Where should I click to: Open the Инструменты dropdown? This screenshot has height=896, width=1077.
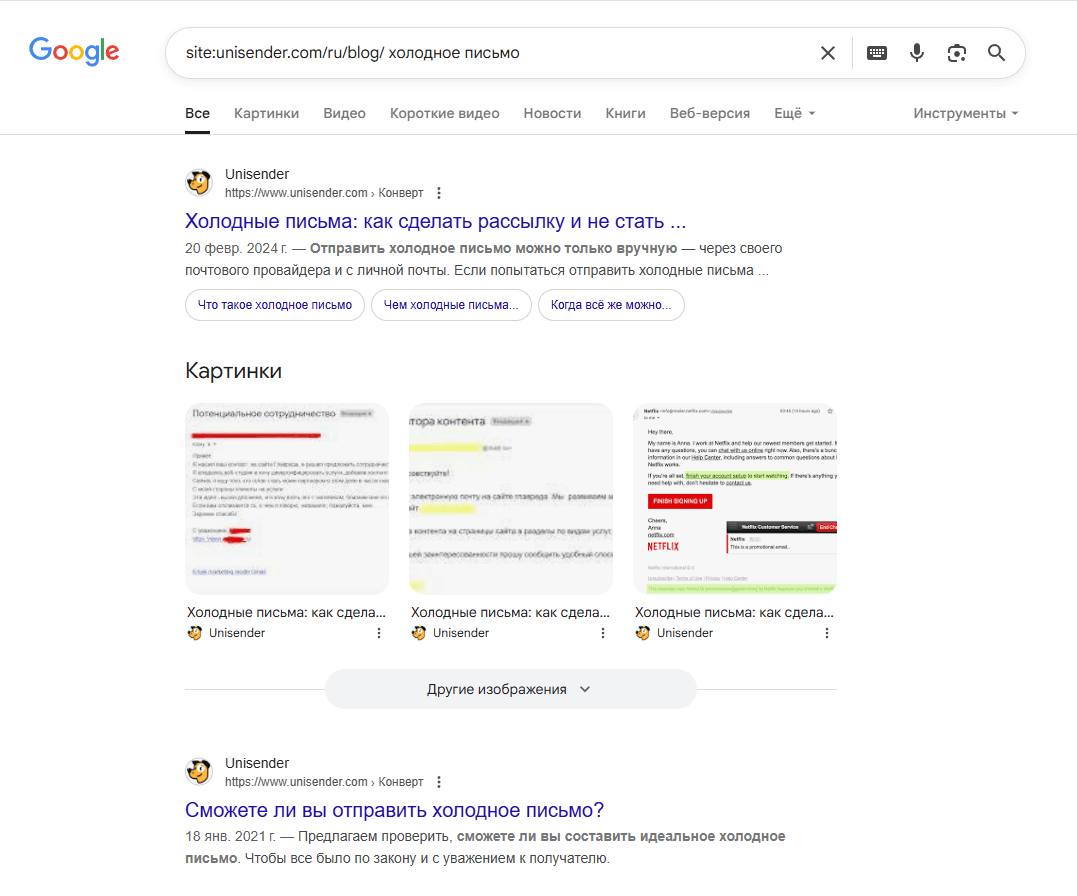click(x=965, y=113)
